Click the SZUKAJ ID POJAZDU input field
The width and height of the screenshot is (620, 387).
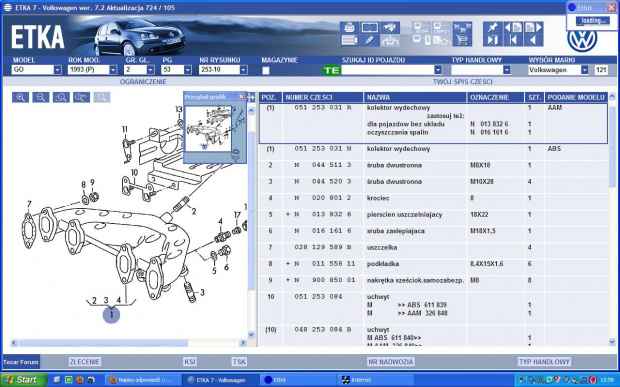pos(388,70)
